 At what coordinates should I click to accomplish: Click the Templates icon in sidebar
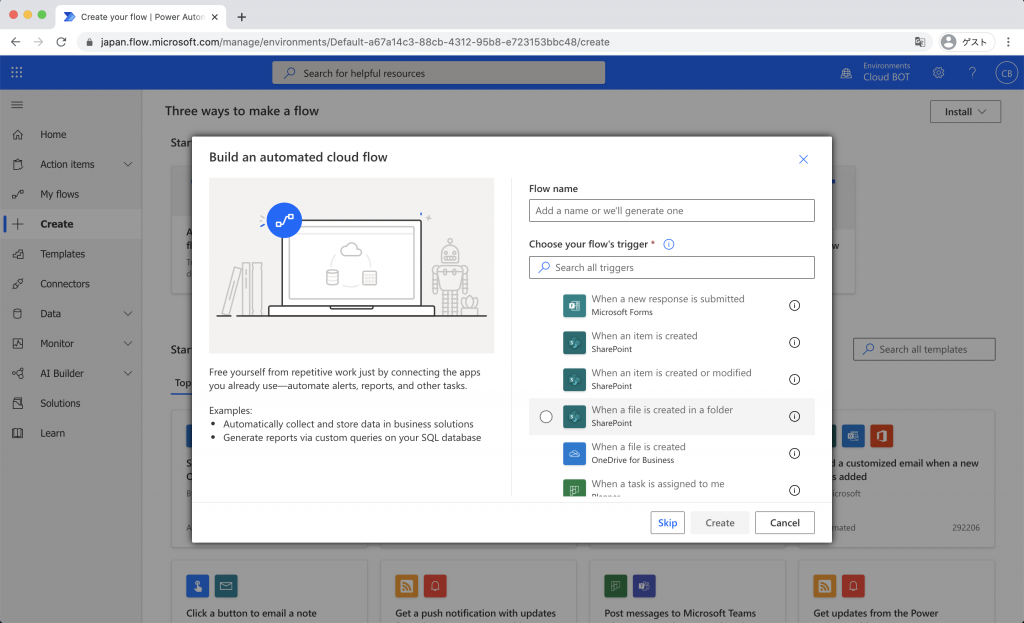(18, 254)
